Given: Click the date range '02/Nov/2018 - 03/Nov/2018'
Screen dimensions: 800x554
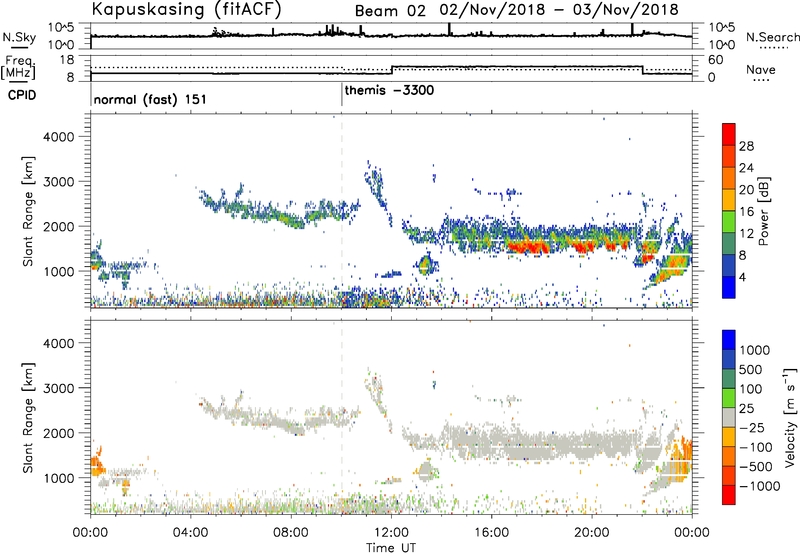Looking at the screenshot, I should click(x=559, y=10).
